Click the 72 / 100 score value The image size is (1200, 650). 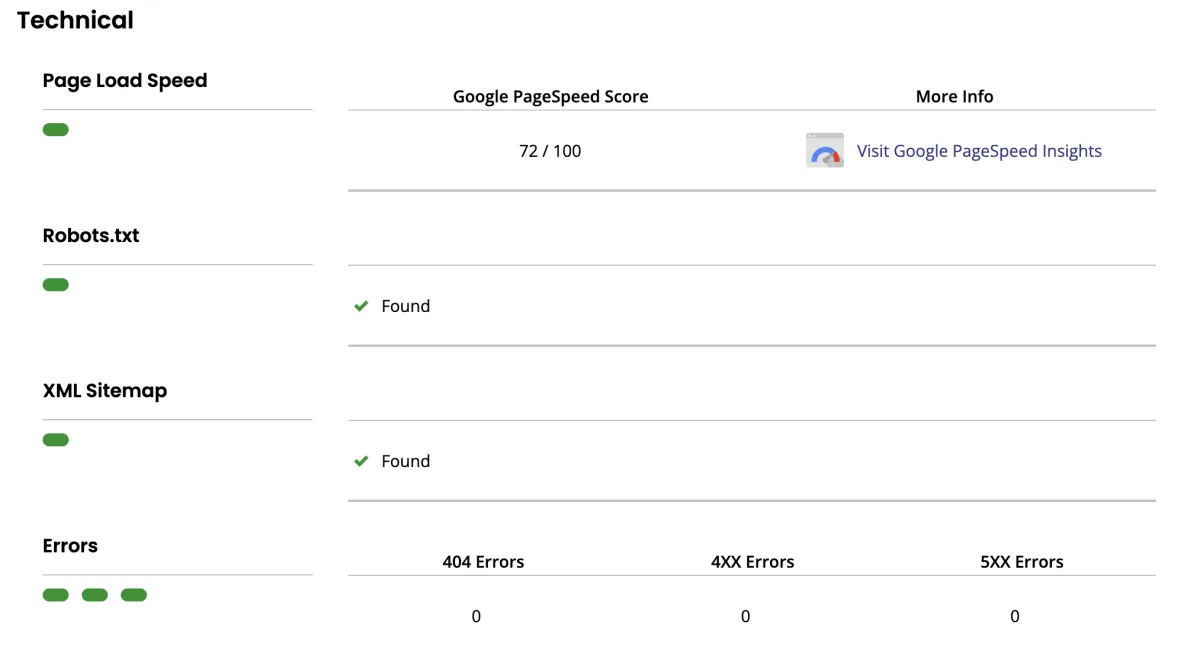550,151
